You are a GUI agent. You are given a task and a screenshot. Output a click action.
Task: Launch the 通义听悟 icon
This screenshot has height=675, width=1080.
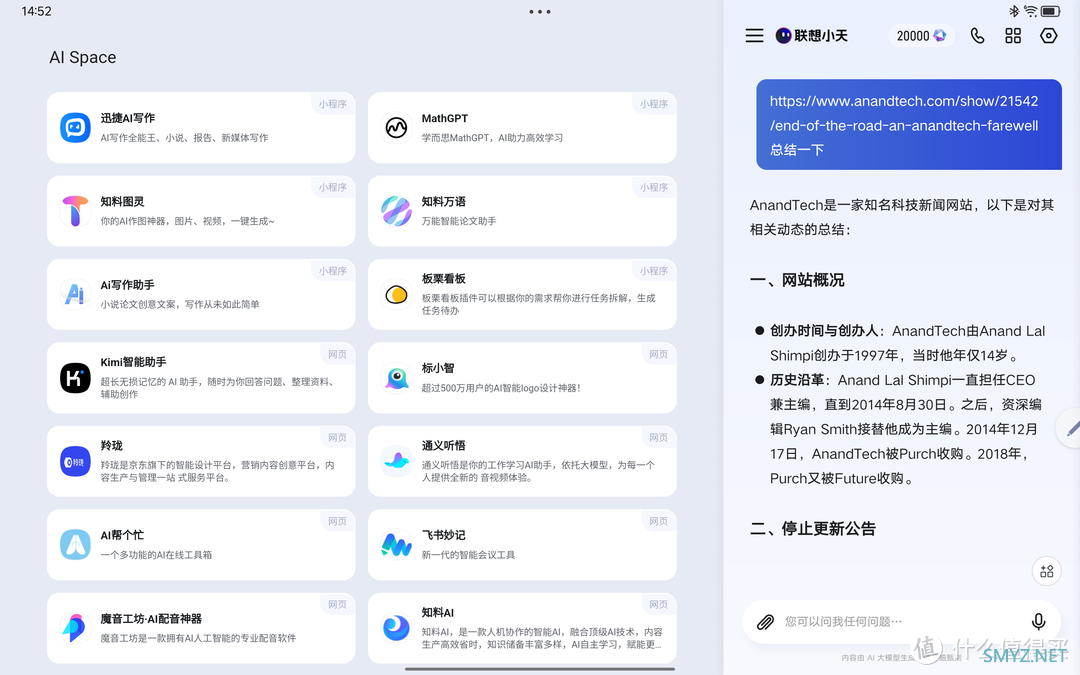396,461
